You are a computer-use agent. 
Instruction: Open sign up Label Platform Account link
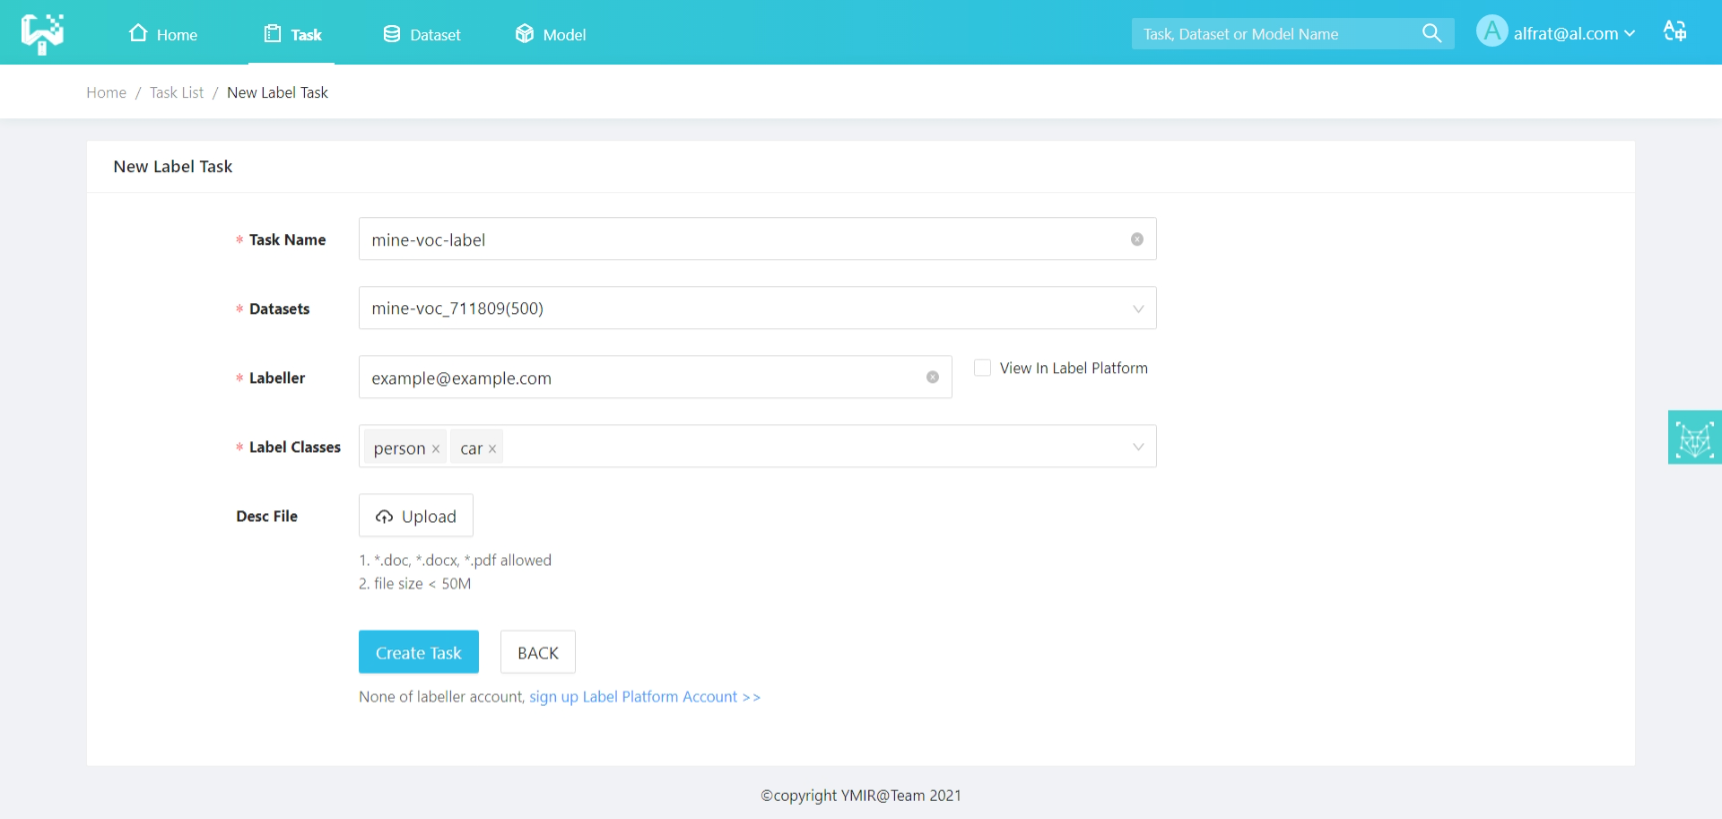(644, 697)
